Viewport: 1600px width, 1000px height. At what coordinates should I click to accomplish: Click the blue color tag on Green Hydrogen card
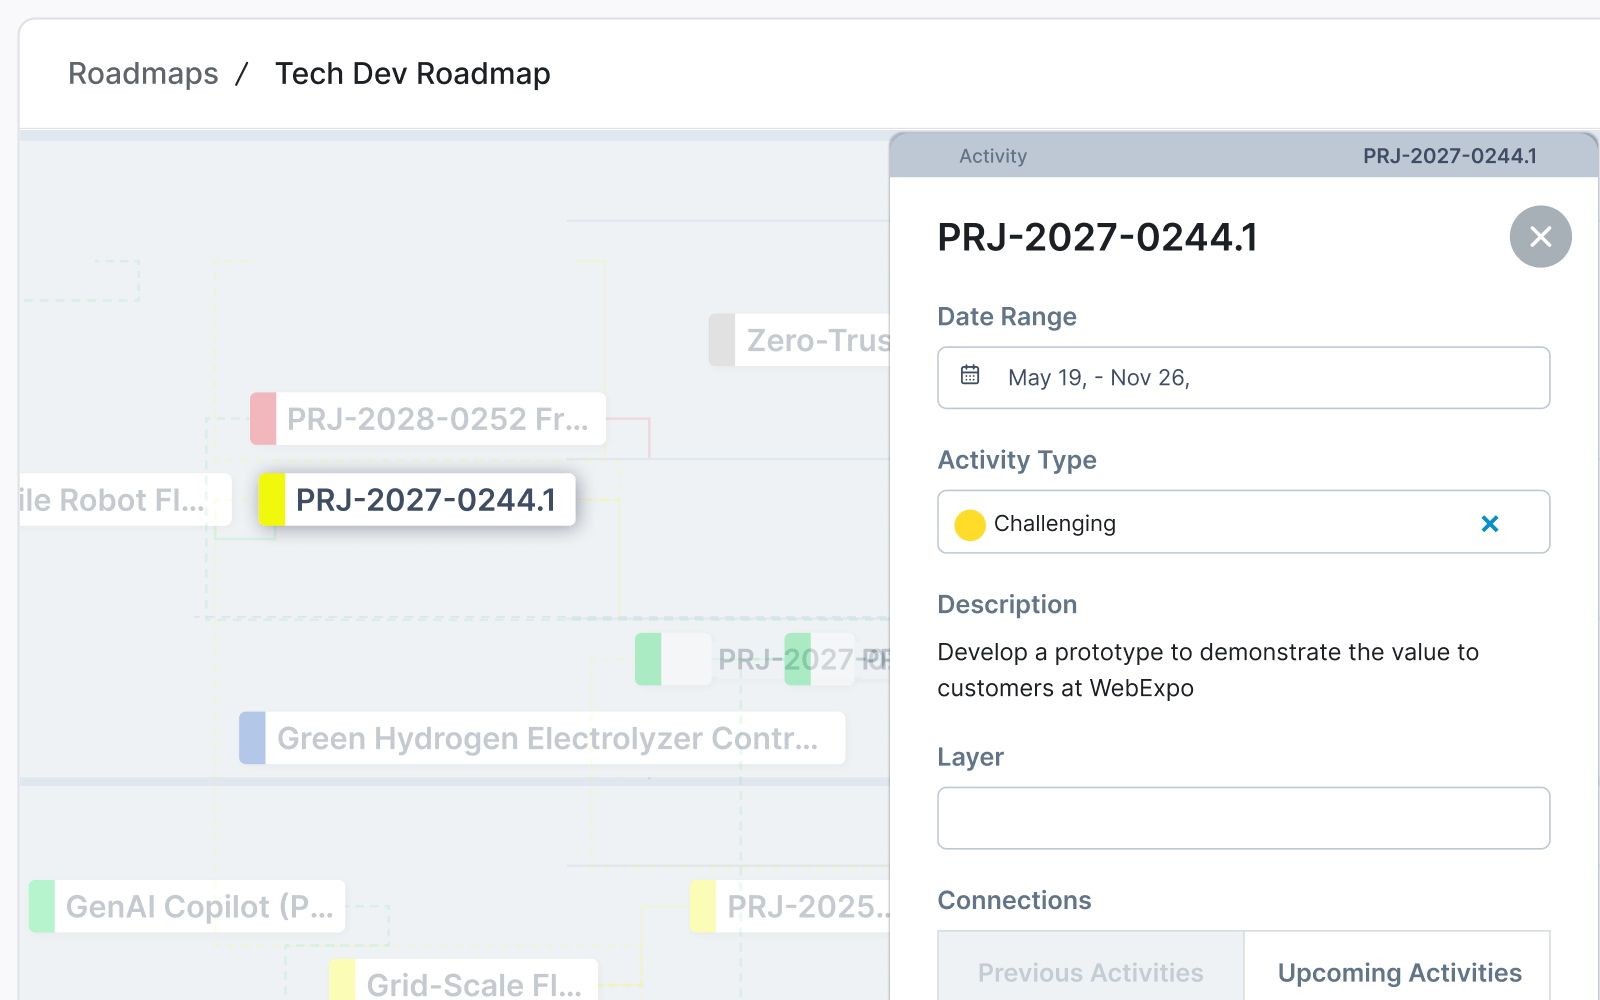(x=252, y=738)
